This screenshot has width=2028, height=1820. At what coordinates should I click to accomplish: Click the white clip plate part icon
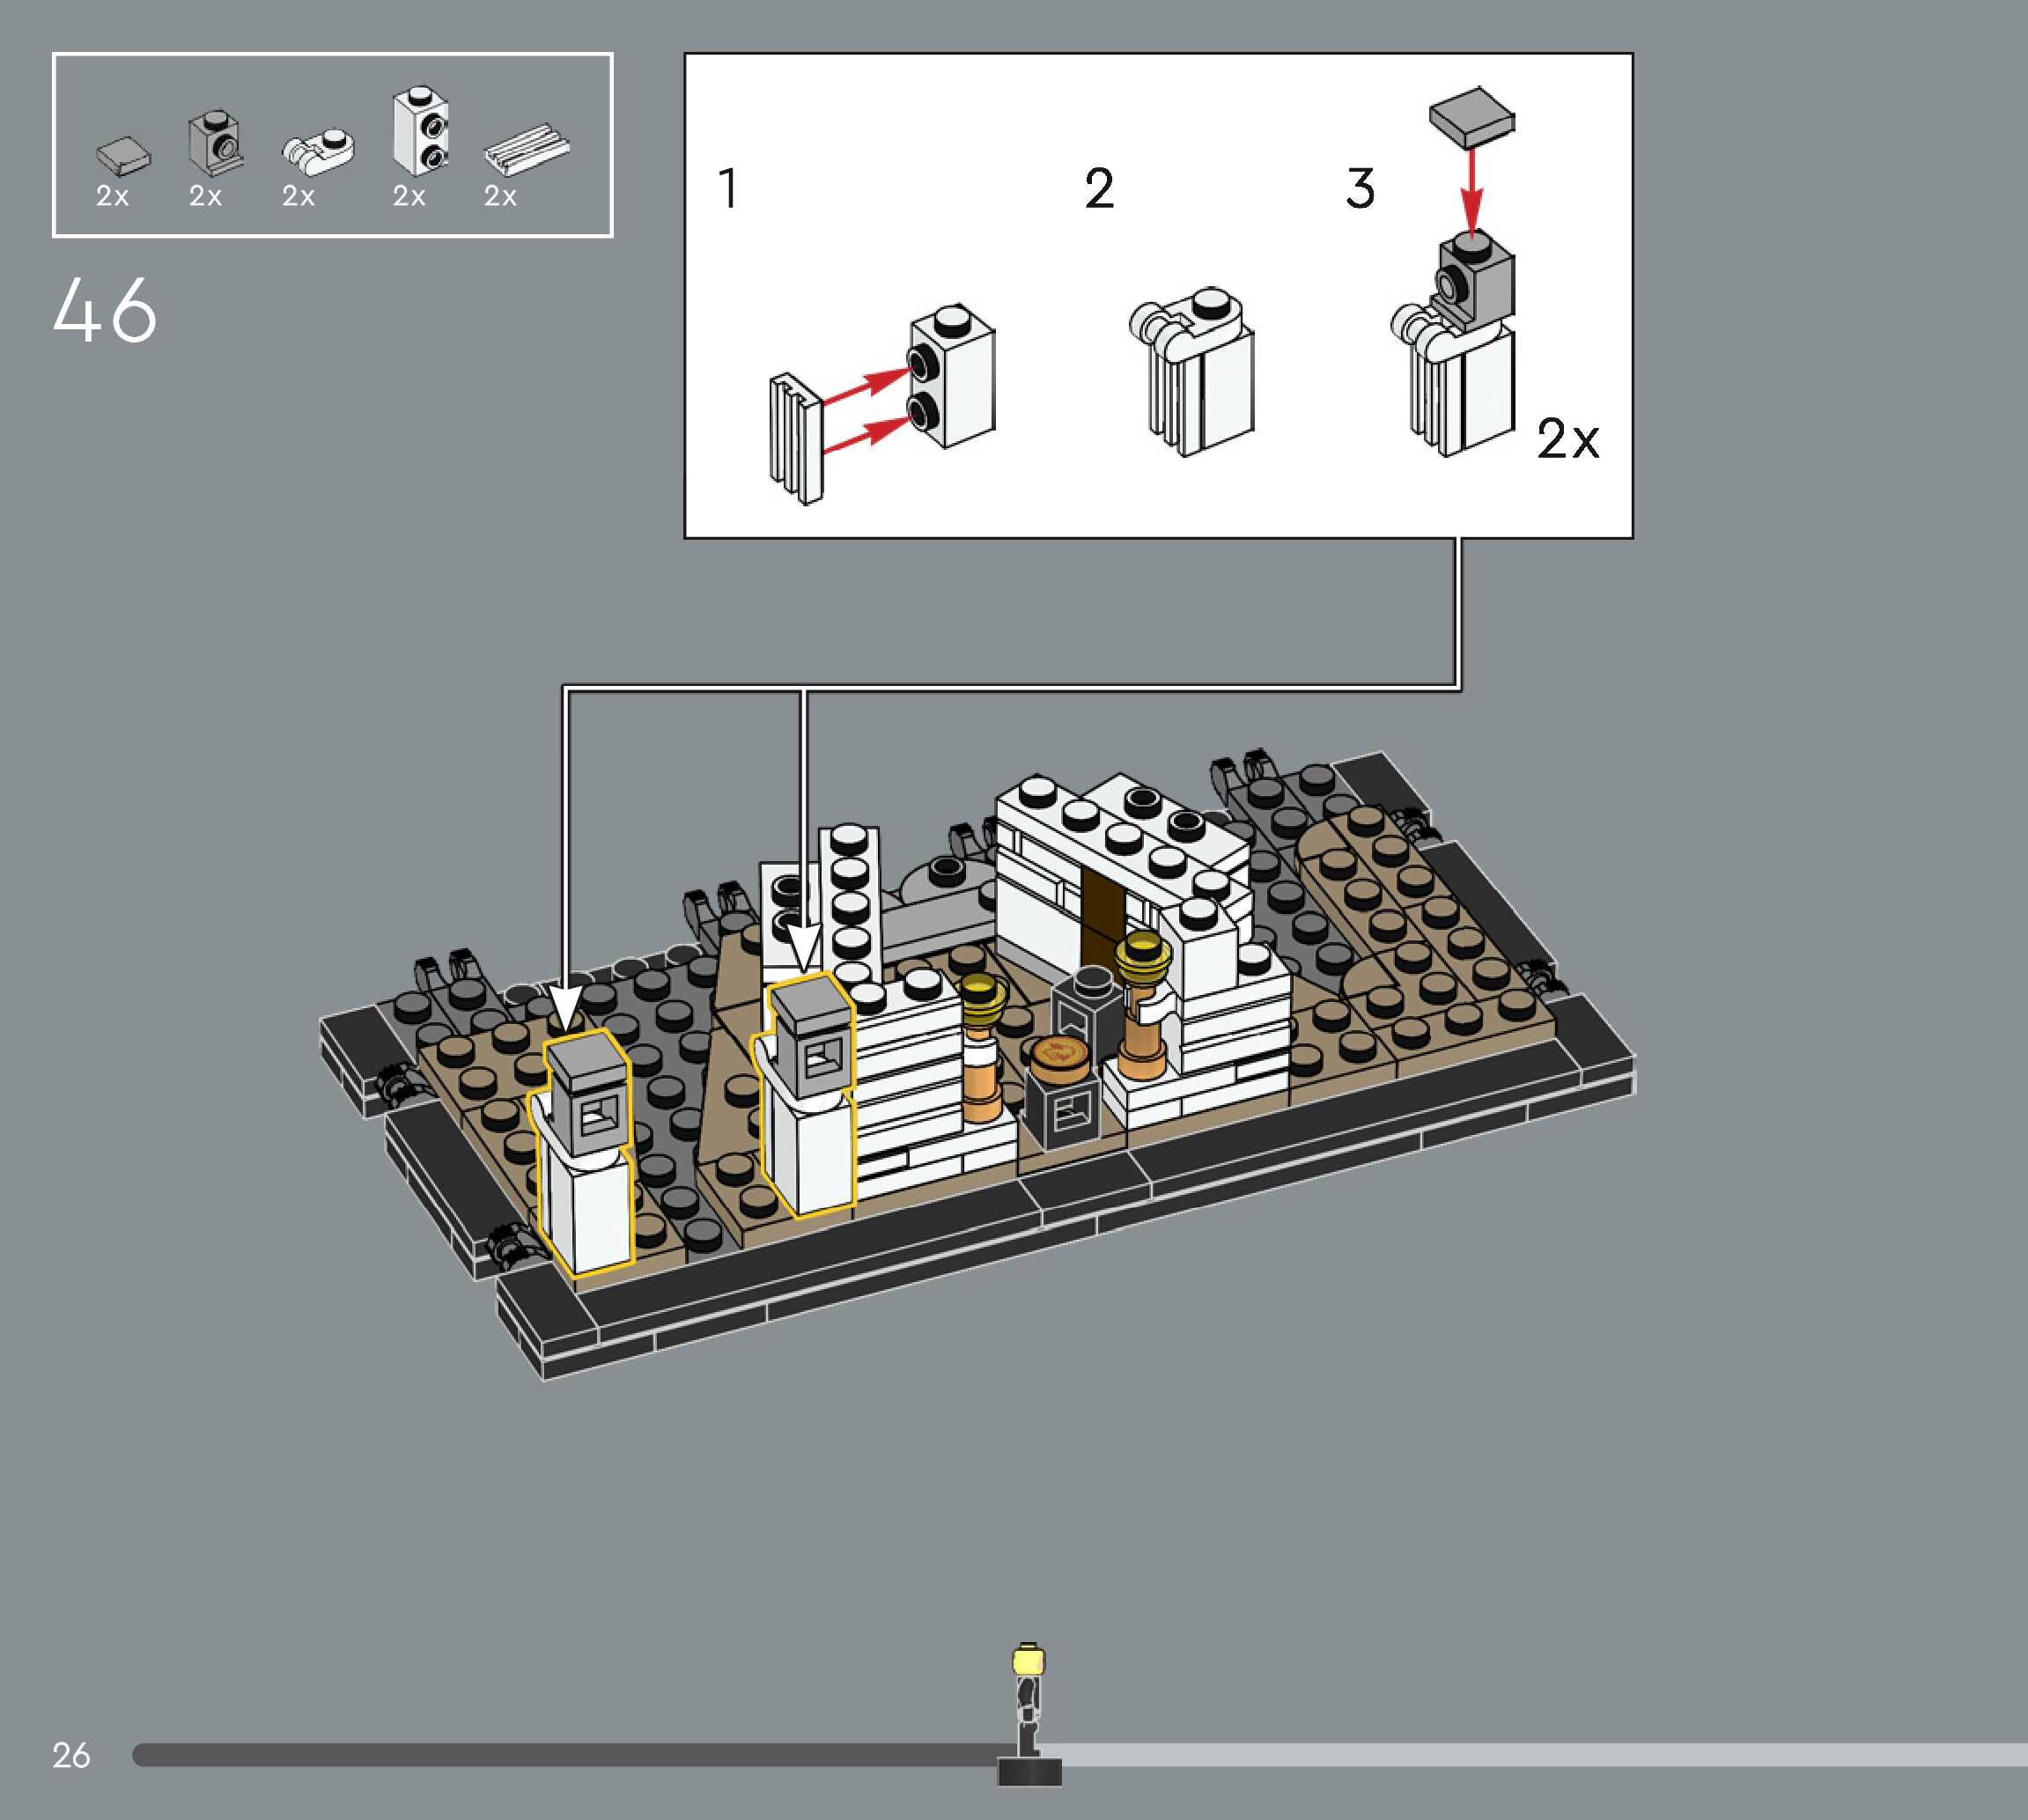(319, 150)
